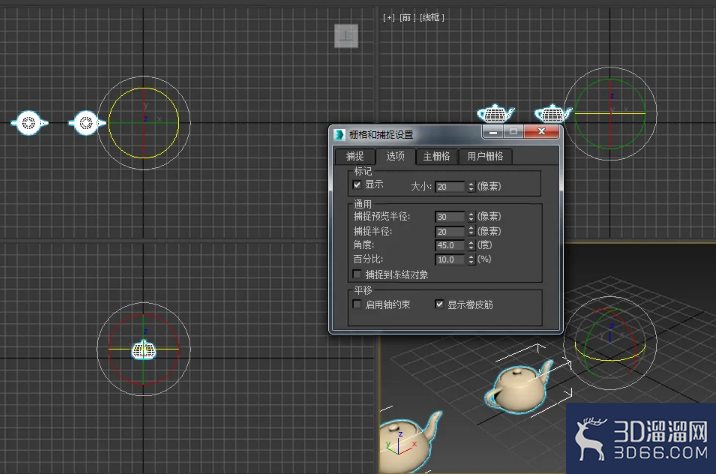Toggle the 显示 marker checkbox
716x474 pixels.
[357, 185]
